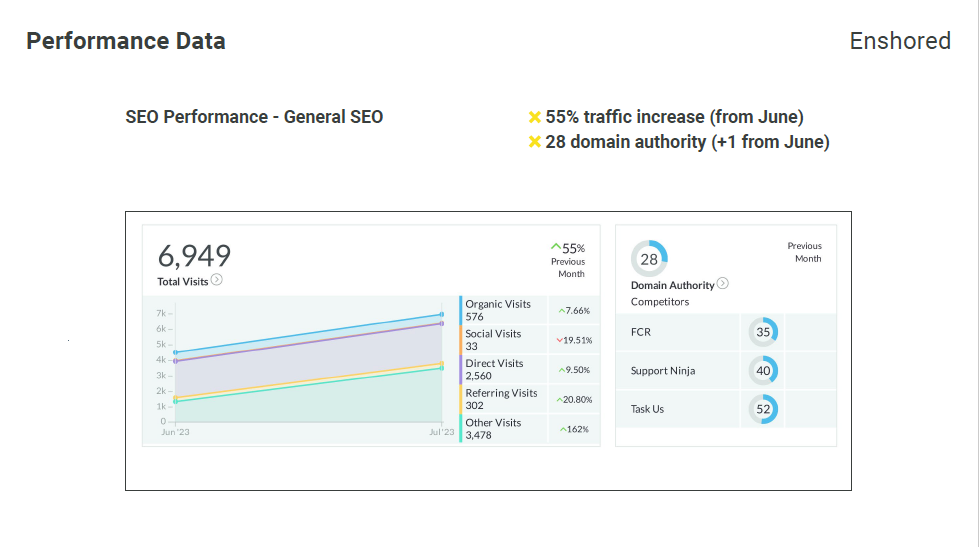The height and width of the screenshot is (547, 979).
Task: Click the SEO Performance - General SEO heading
Action: (x=254, y=117)
